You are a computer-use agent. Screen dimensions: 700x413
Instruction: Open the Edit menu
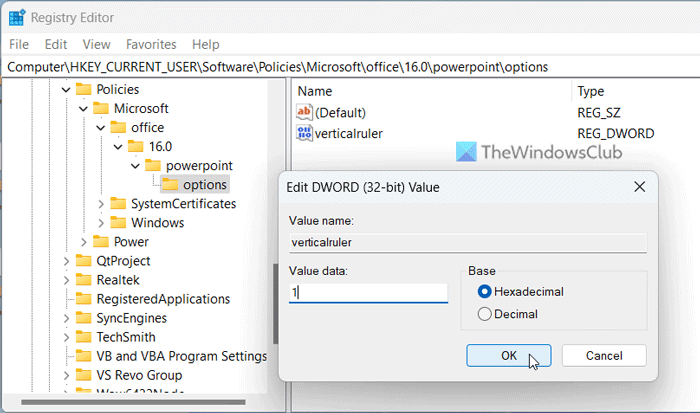(x=56, y=44)
